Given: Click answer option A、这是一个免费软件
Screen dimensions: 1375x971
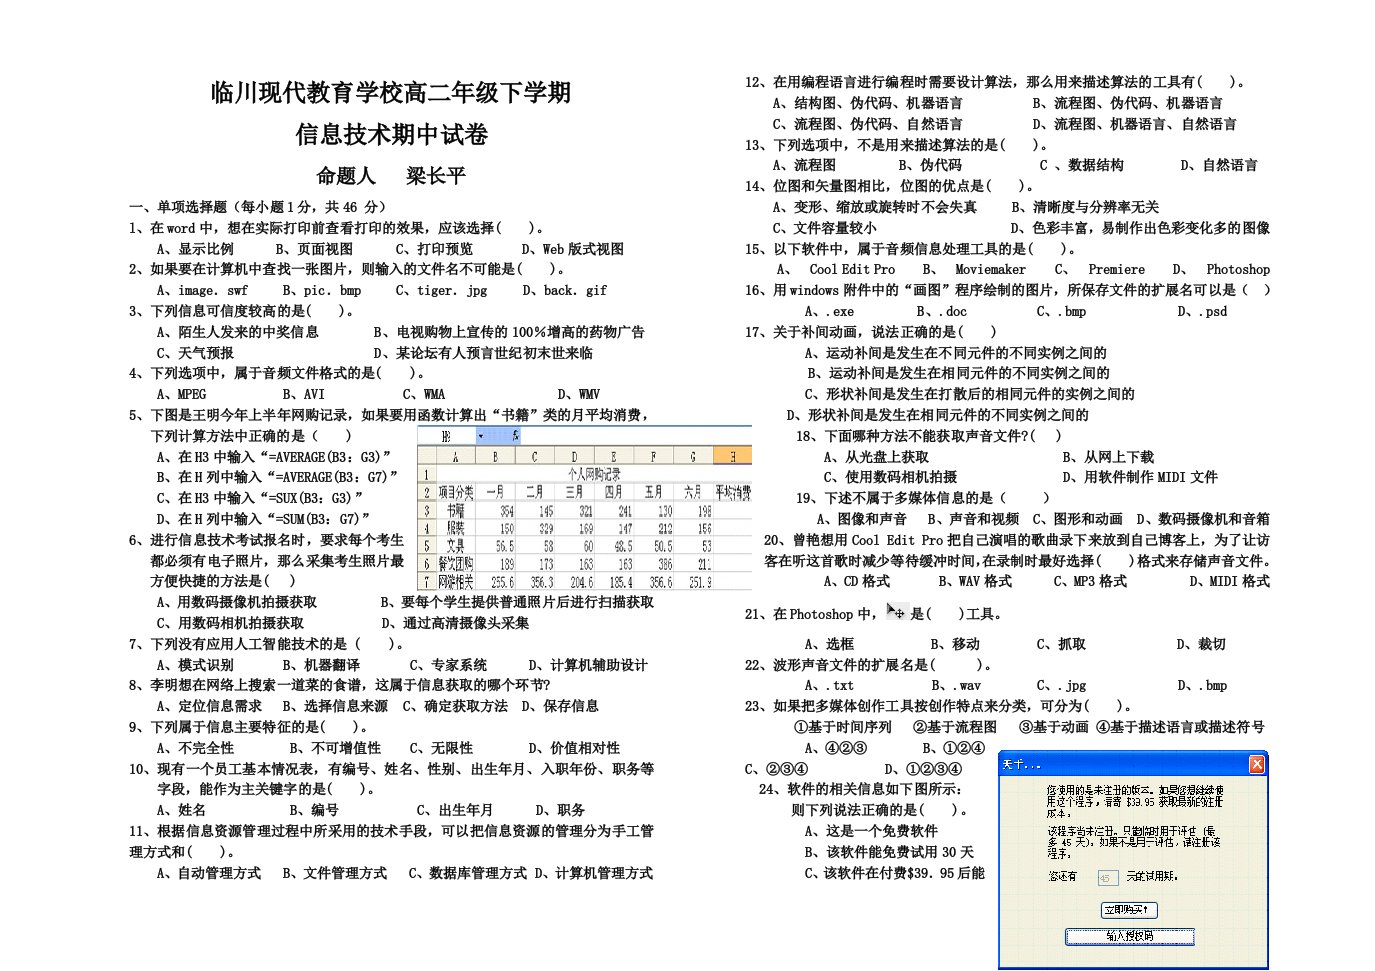Looking at the screenshot, I should pos(871,831).
